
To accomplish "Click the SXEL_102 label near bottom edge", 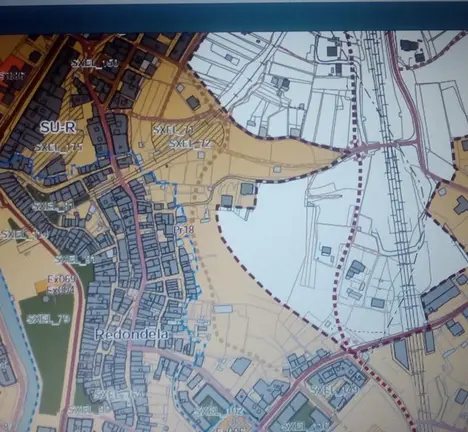I will tap(219, 411).
